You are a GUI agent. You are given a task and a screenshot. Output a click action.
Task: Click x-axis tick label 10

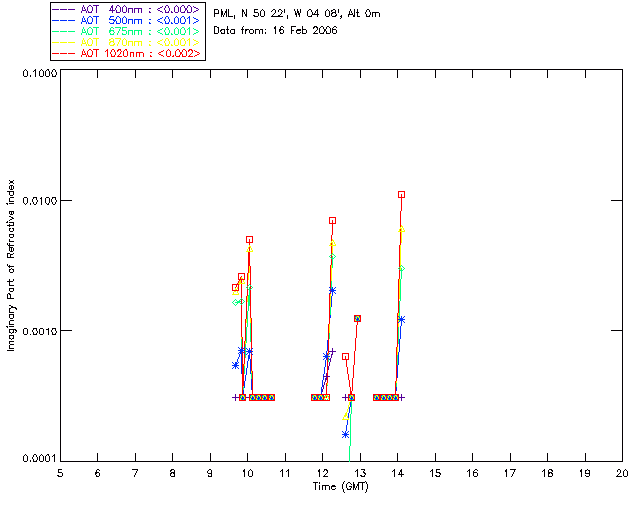click(247, 473)
